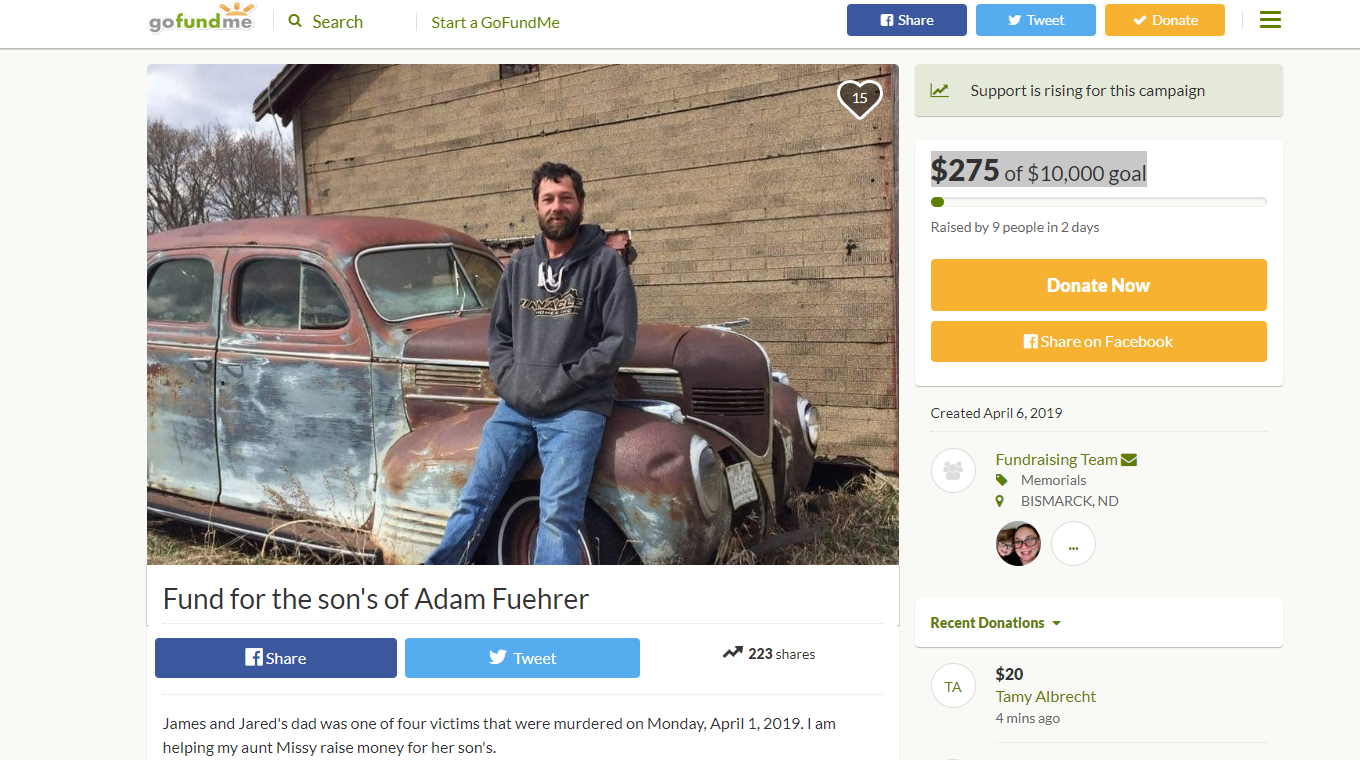
Task: Open the team organizer profile avatar
Action: [x=1018, y=543]
